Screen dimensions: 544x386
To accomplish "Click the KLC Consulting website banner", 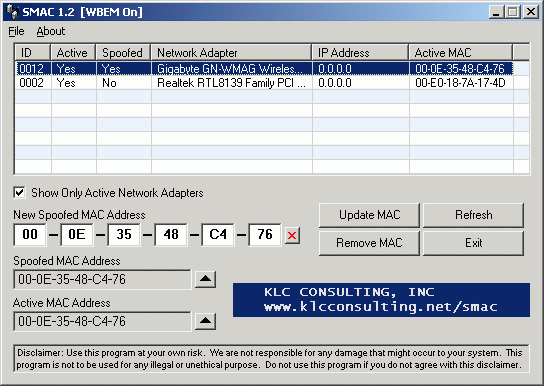I will coord(381,300).
